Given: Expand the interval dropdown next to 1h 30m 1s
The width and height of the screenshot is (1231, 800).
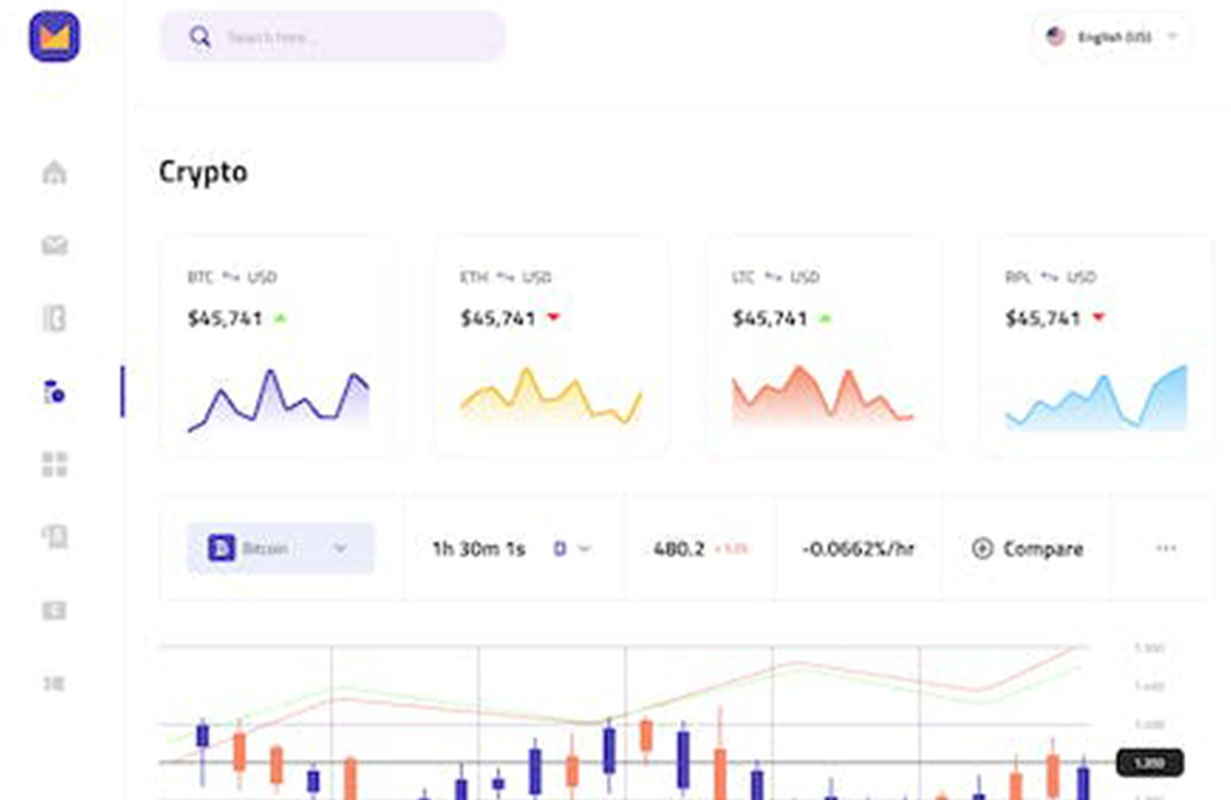Looking at the screenshot, I should (x=585, y=548).
